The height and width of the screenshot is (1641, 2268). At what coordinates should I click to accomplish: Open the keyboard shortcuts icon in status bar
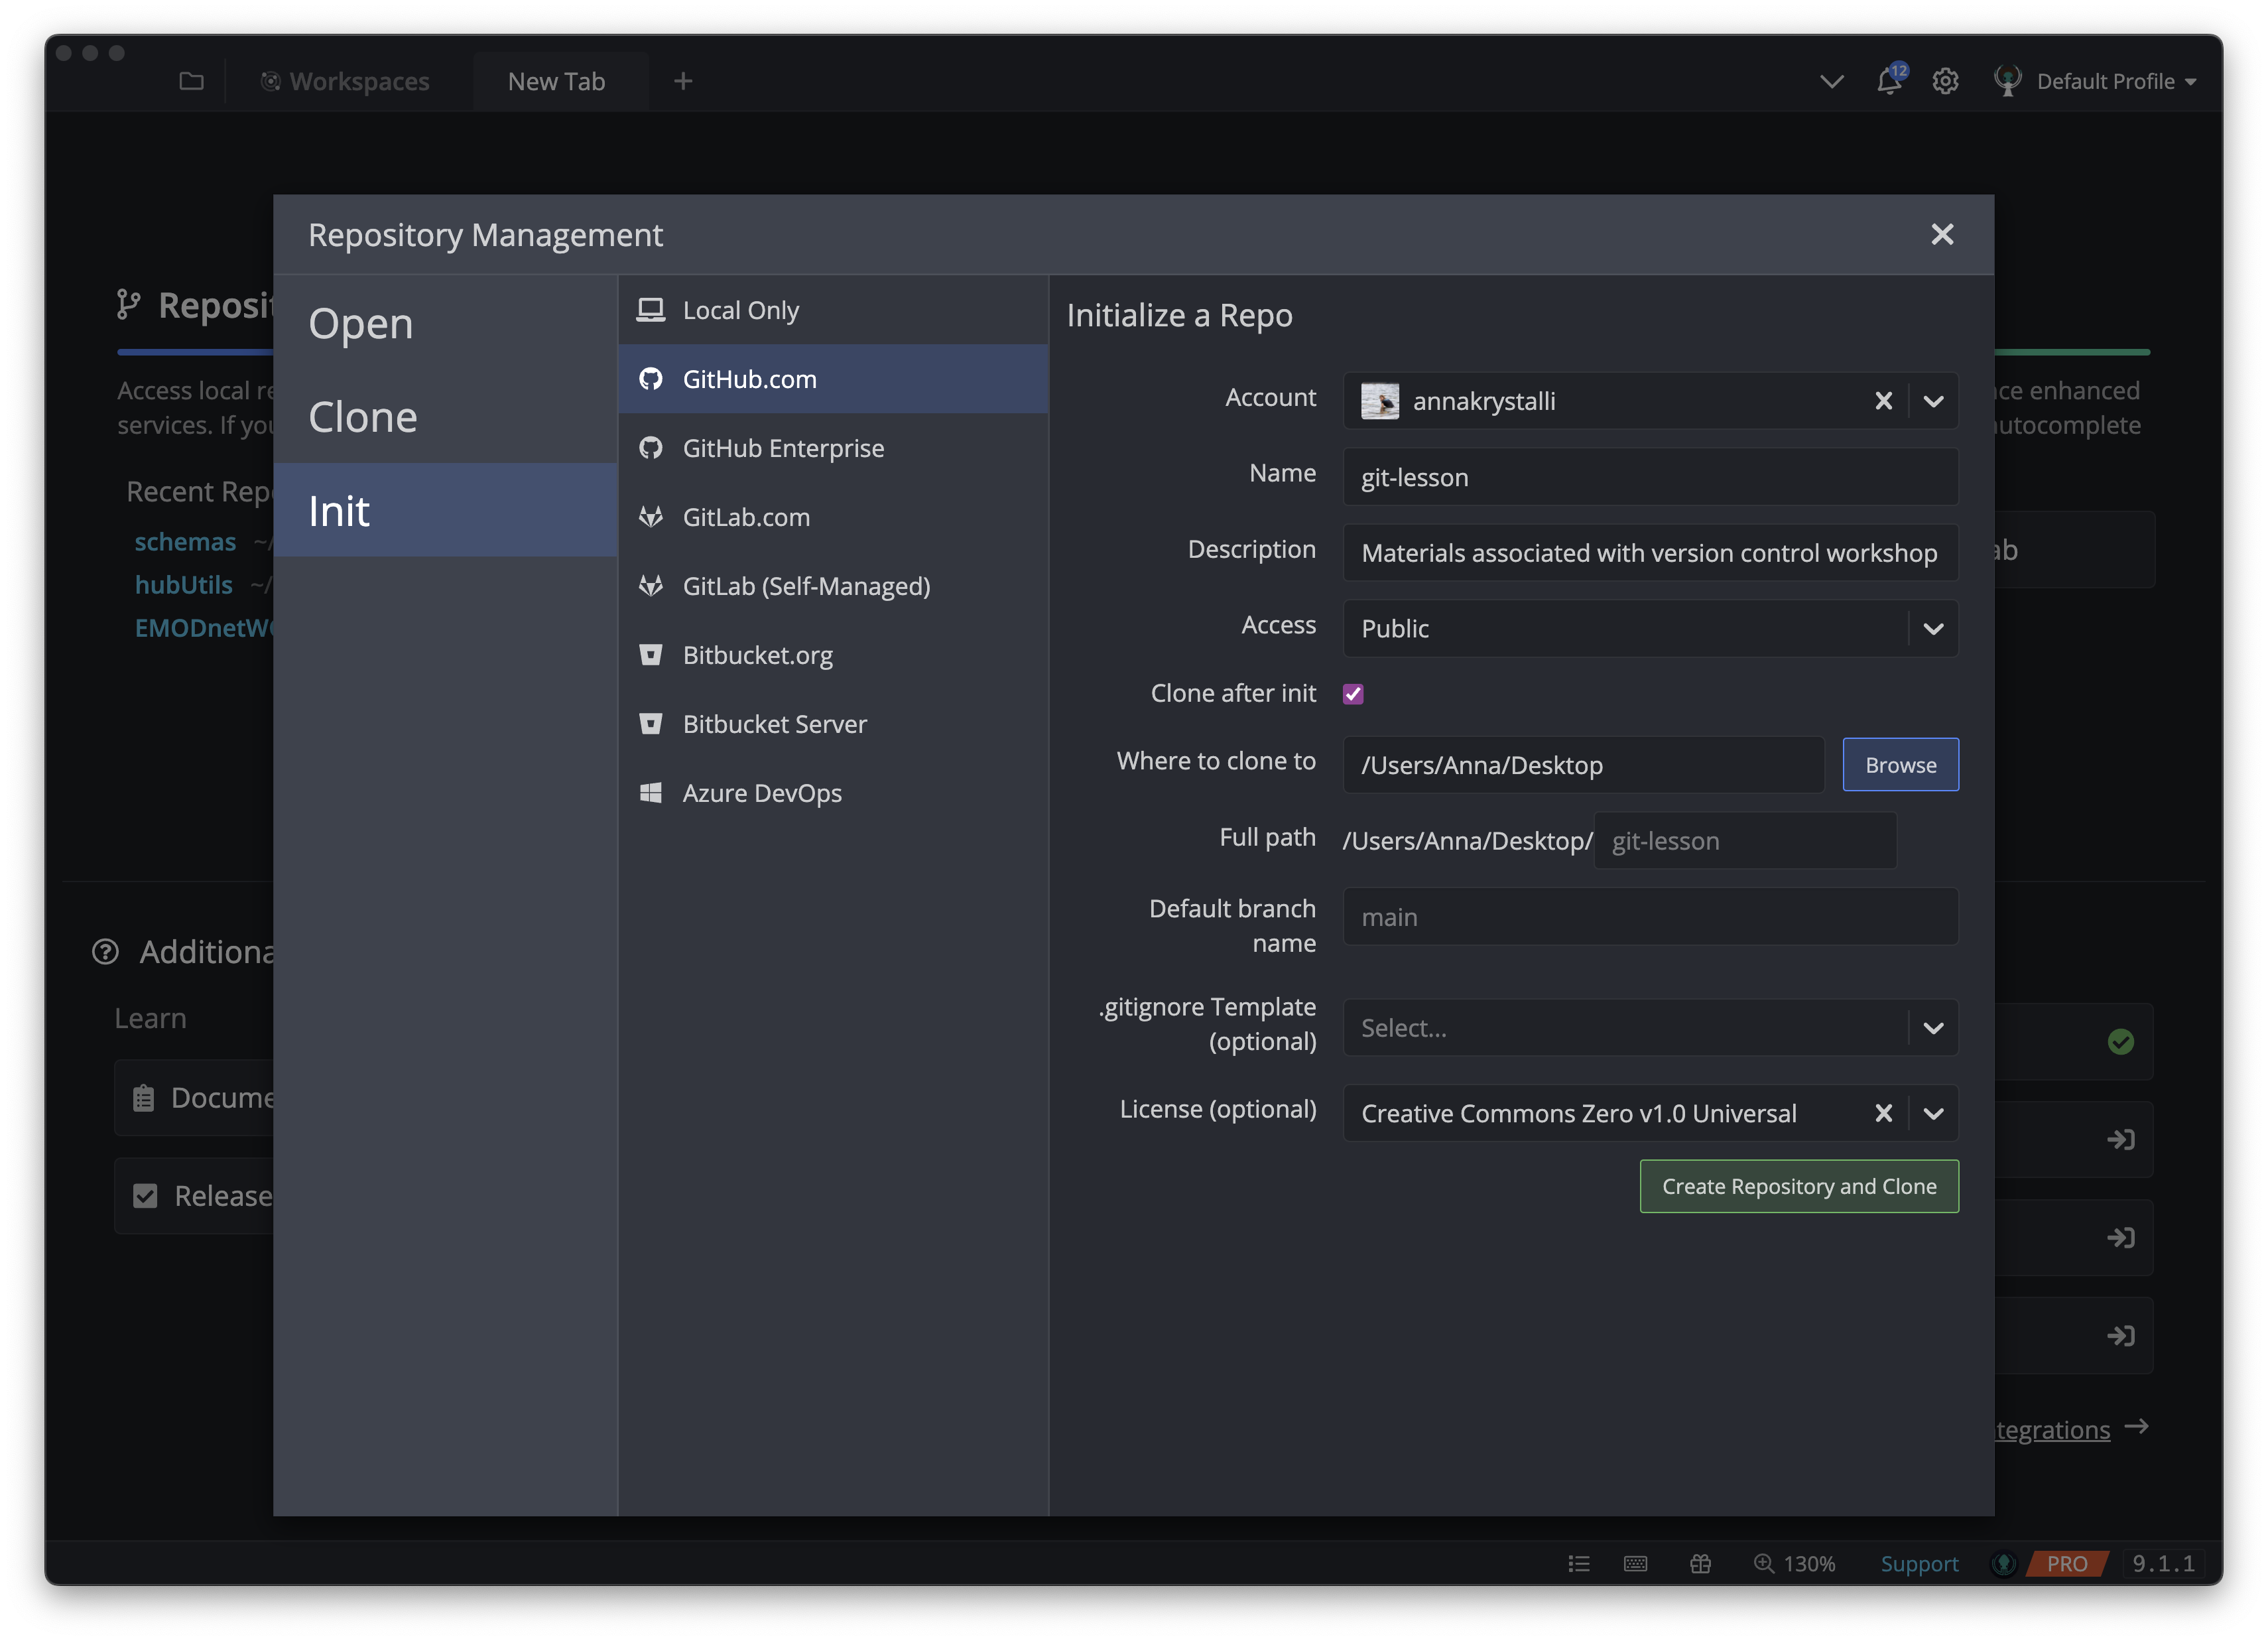pyautogui.click(x=1635, y=1563)
